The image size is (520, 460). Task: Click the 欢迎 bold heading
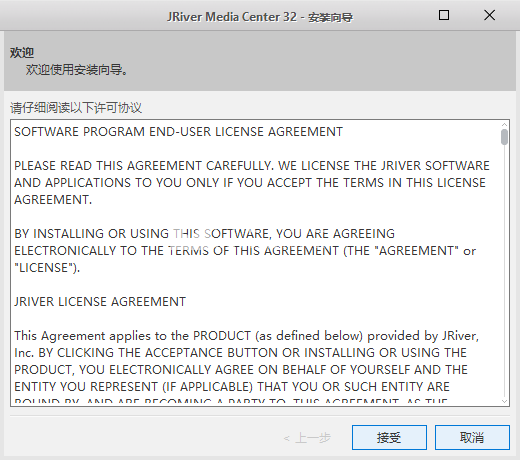tap(22, 52)
